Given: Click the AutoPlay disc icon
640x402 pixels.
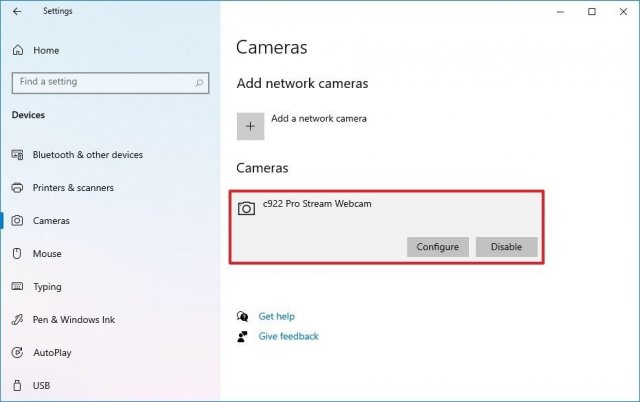Looking at the screenshot, I should click(x=17, y=352).
